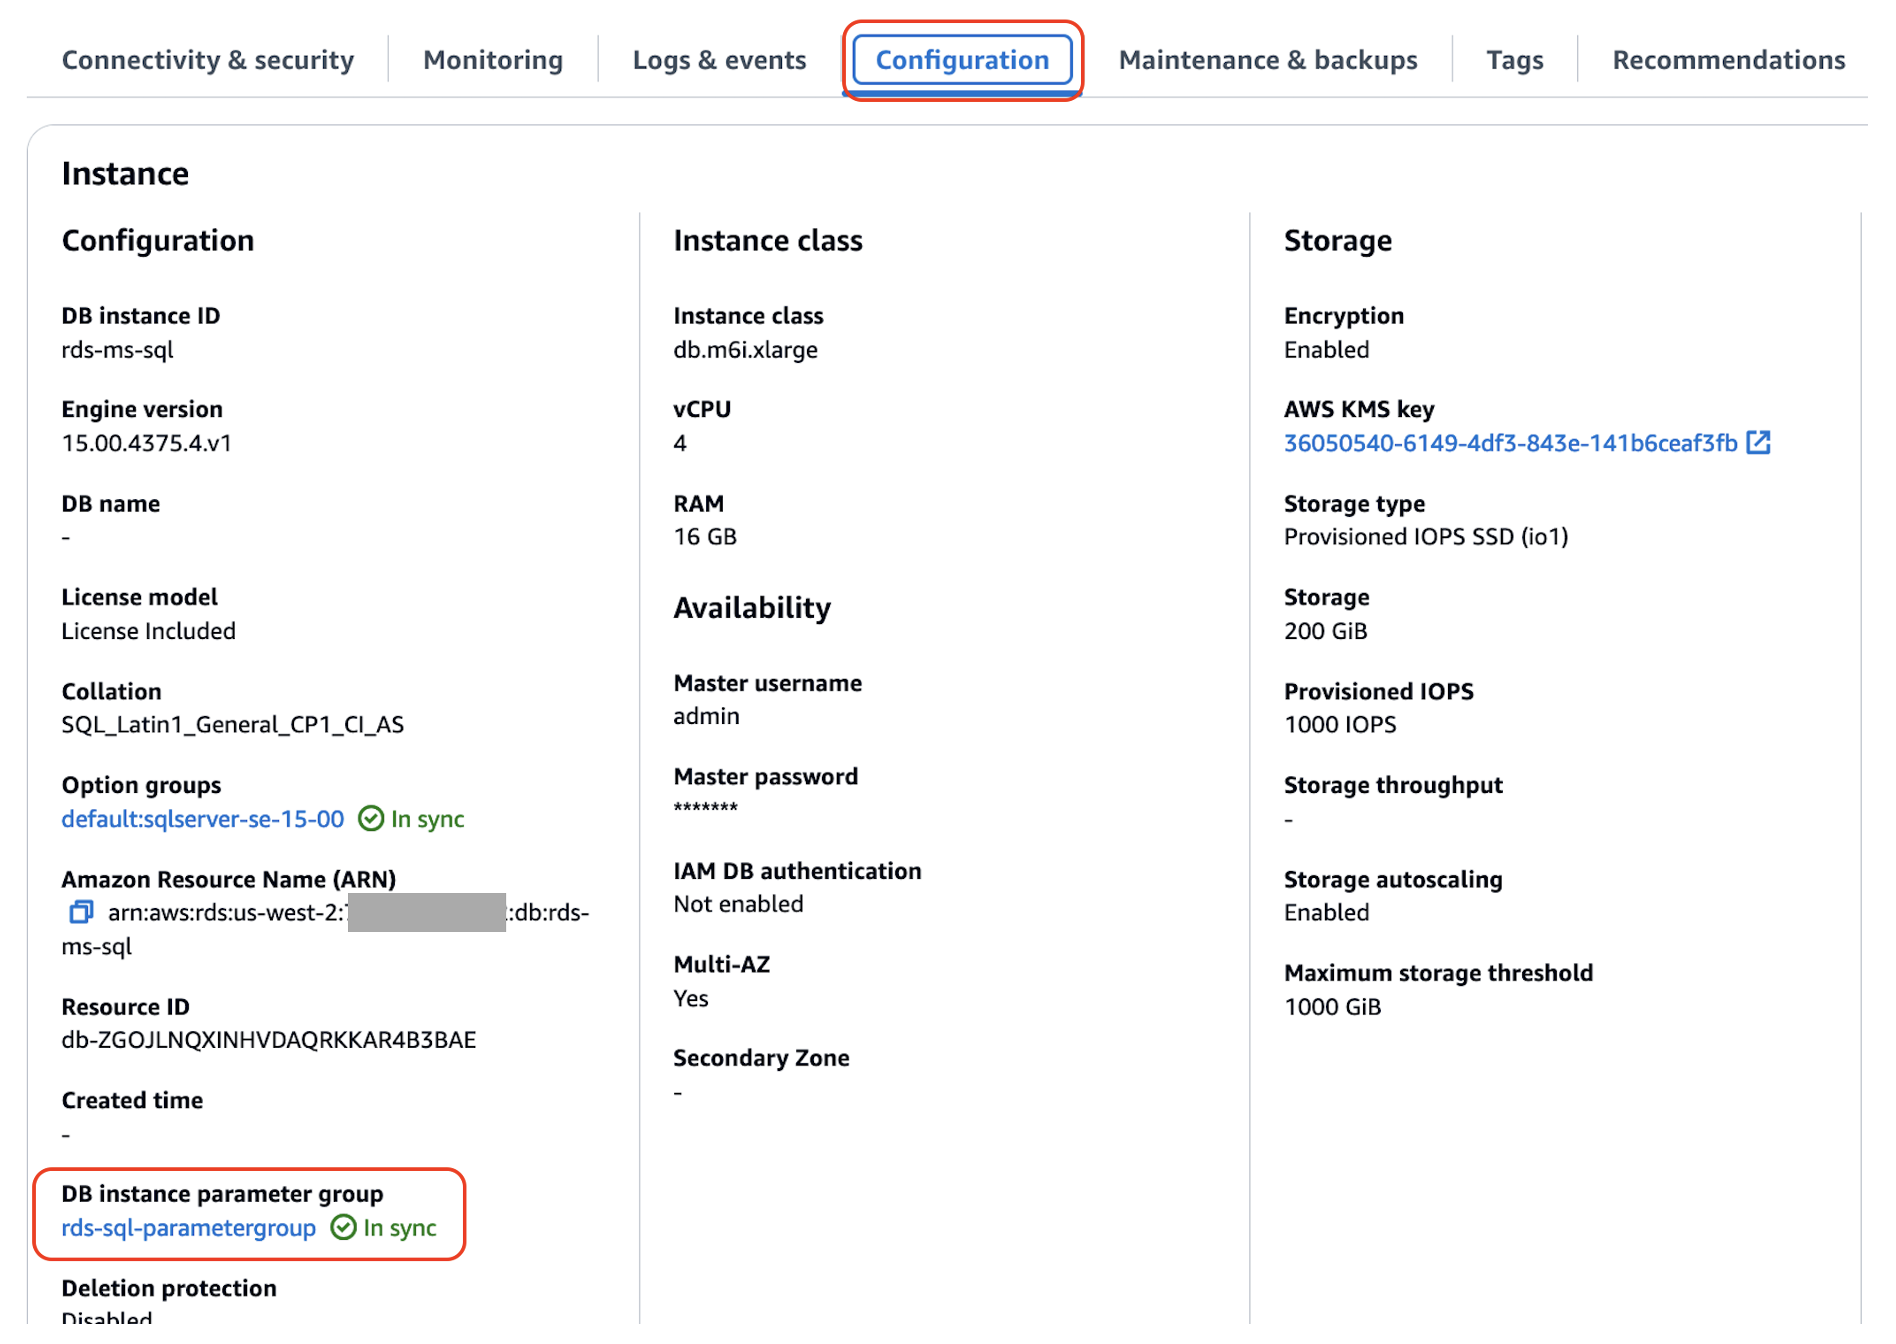This screenshot has width=1896, height=1344.
Task: Switch to the Tags tab
Action: coord(1514,60)
